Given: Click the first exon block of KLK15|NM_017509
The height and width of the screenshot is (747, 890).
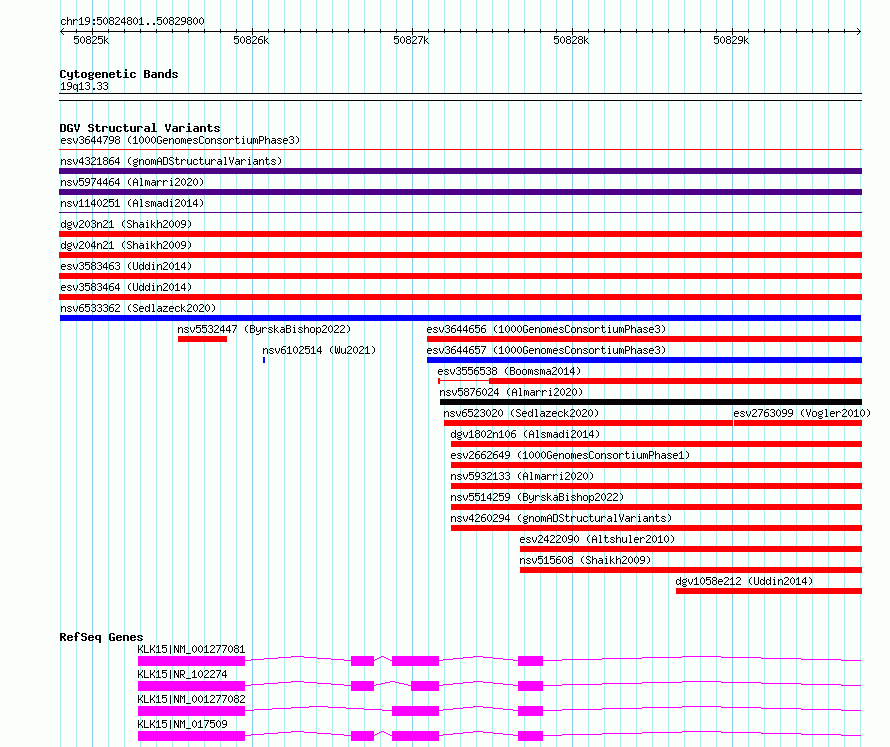Looking at the screenshot, I should [x=191, y=736].
